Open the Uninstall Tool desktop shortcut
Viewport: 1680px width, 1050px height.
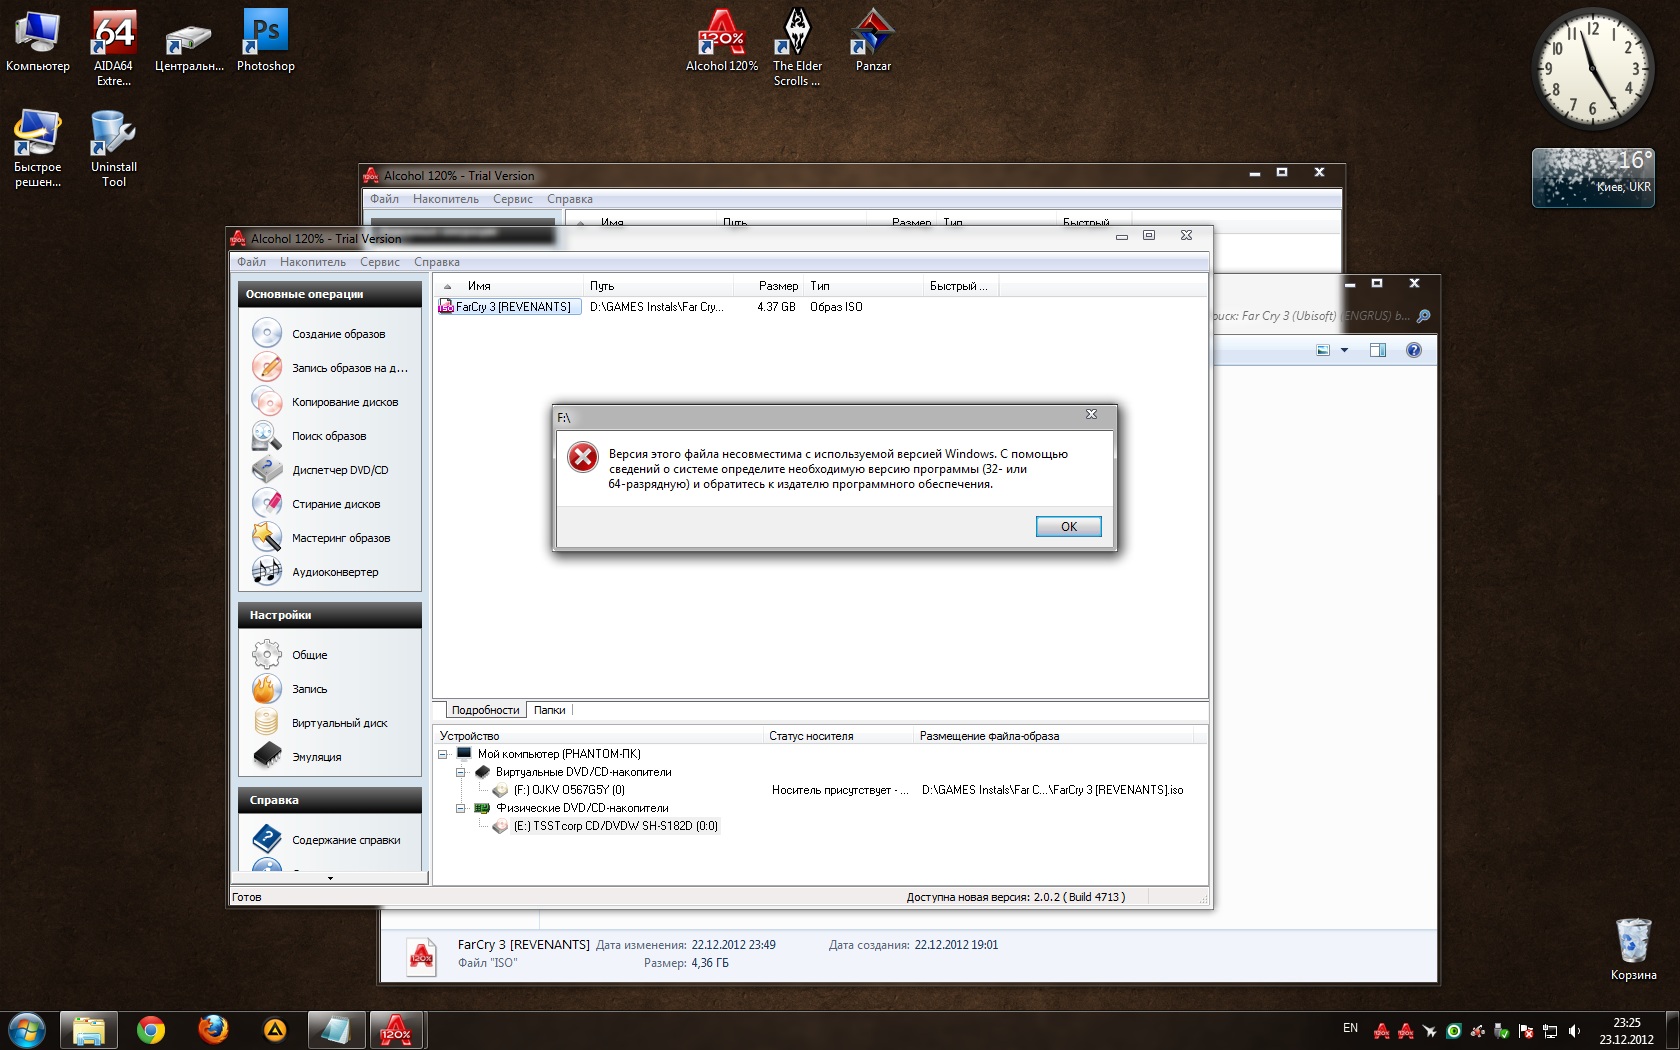coord(114,148)
